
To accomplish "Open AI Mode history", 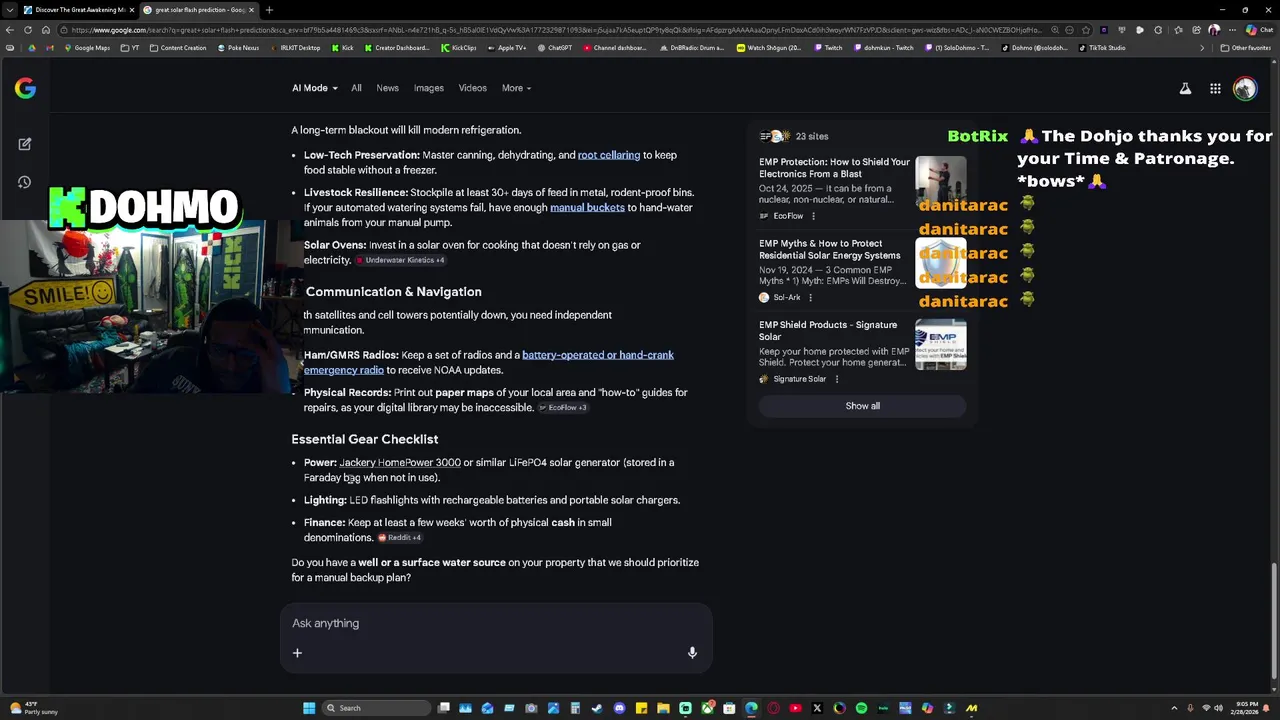I will [25, 182].
